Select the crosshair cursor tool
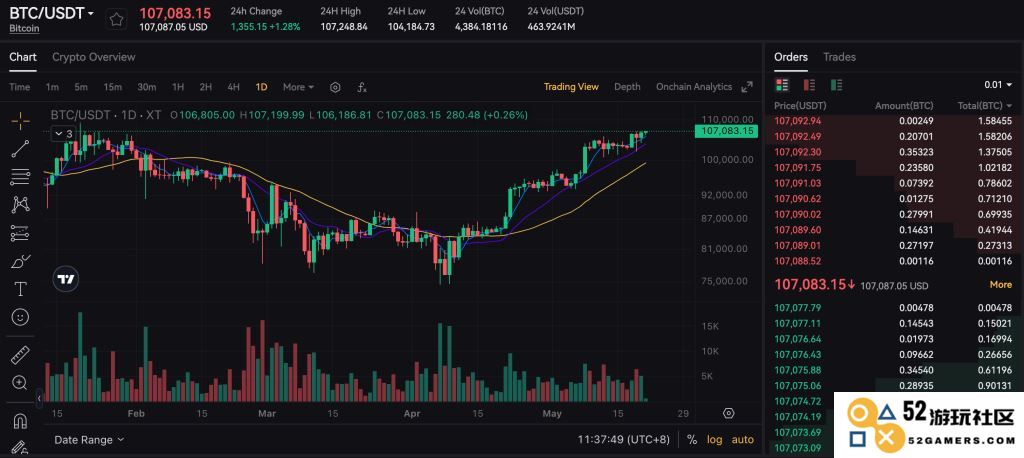This screenshot has height=458, width=1024. coord(20,120)
